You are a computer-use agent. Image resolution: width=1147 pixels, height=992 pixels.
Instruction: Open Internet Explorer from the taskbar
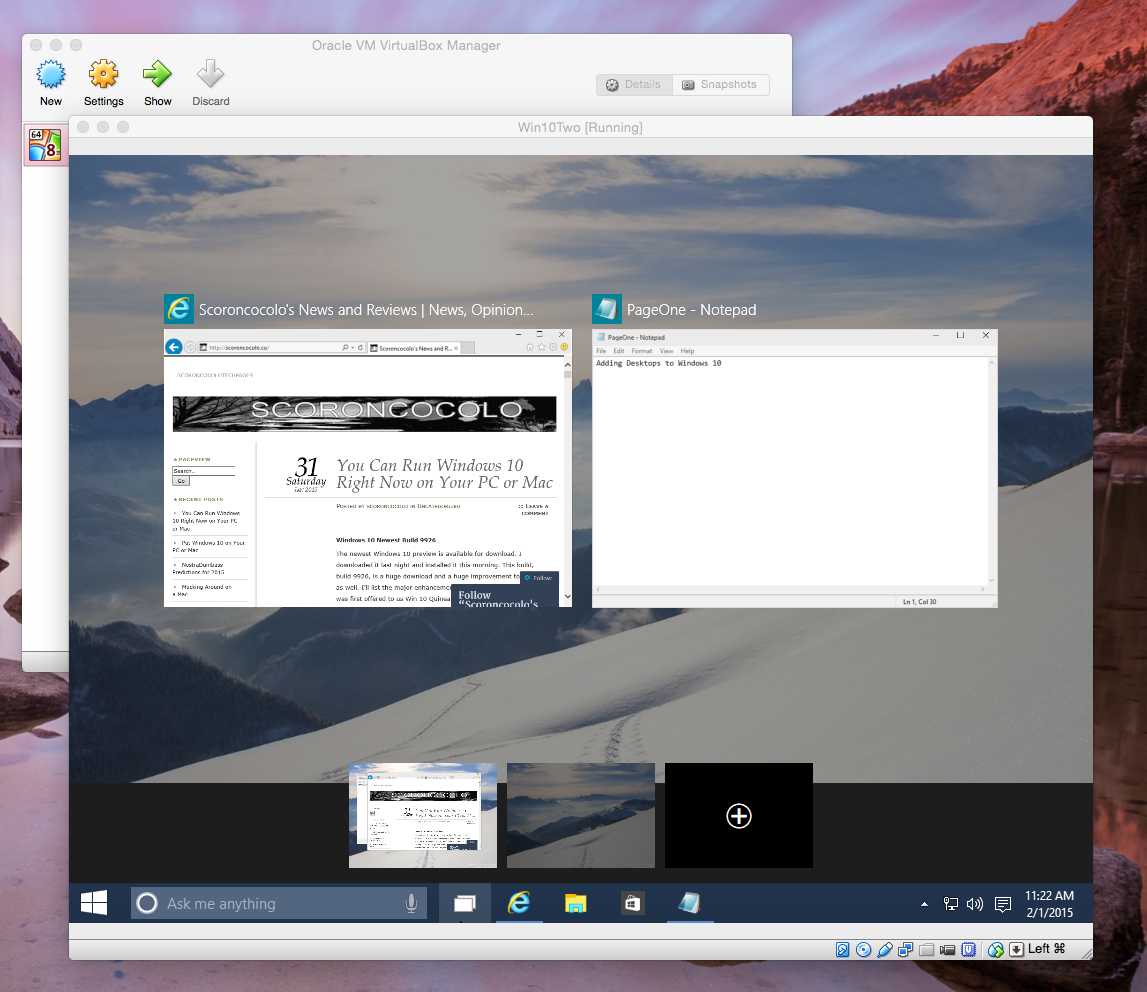518,903
